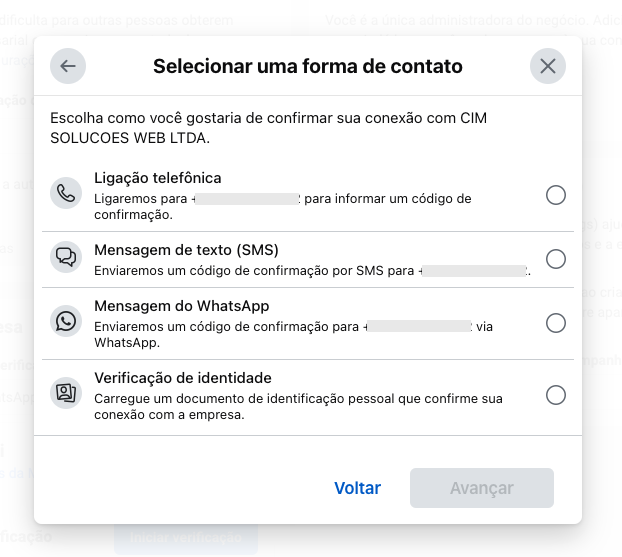Click the Verificação de identidade option title

click(x=182, y=378)
